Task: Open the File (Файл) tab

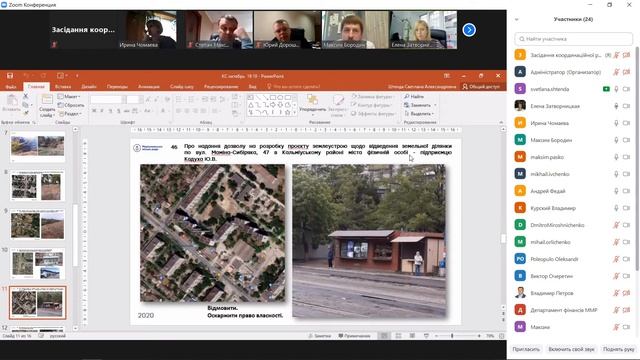Action: (11, 87)
